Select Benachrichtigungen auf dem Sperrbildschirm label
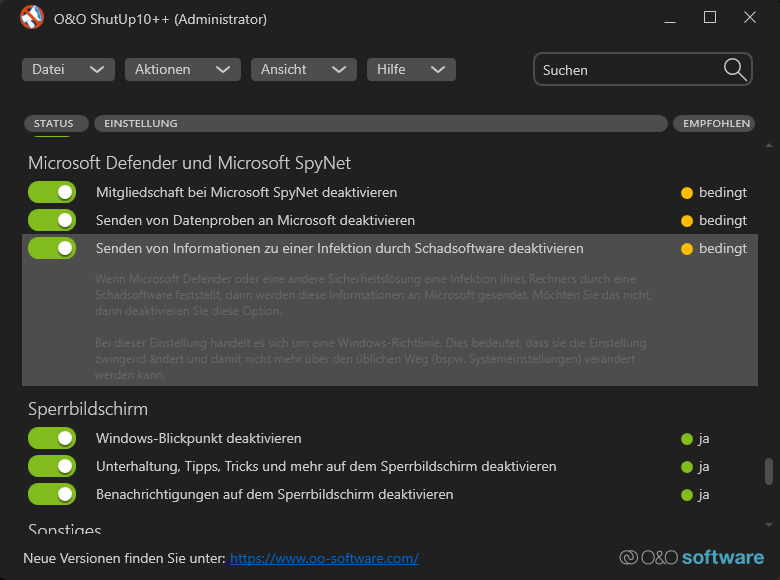The width and height of the screenshot is (780, 580). pos(275,494)
